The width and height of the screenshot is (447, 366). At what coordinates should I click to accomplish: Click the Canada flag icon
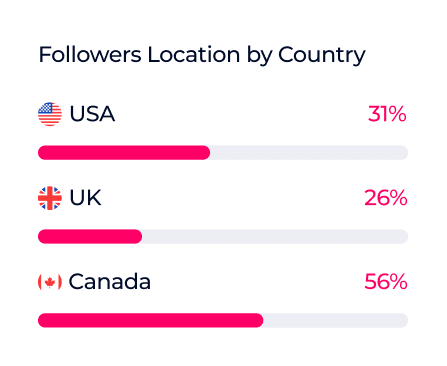point(50,282)
